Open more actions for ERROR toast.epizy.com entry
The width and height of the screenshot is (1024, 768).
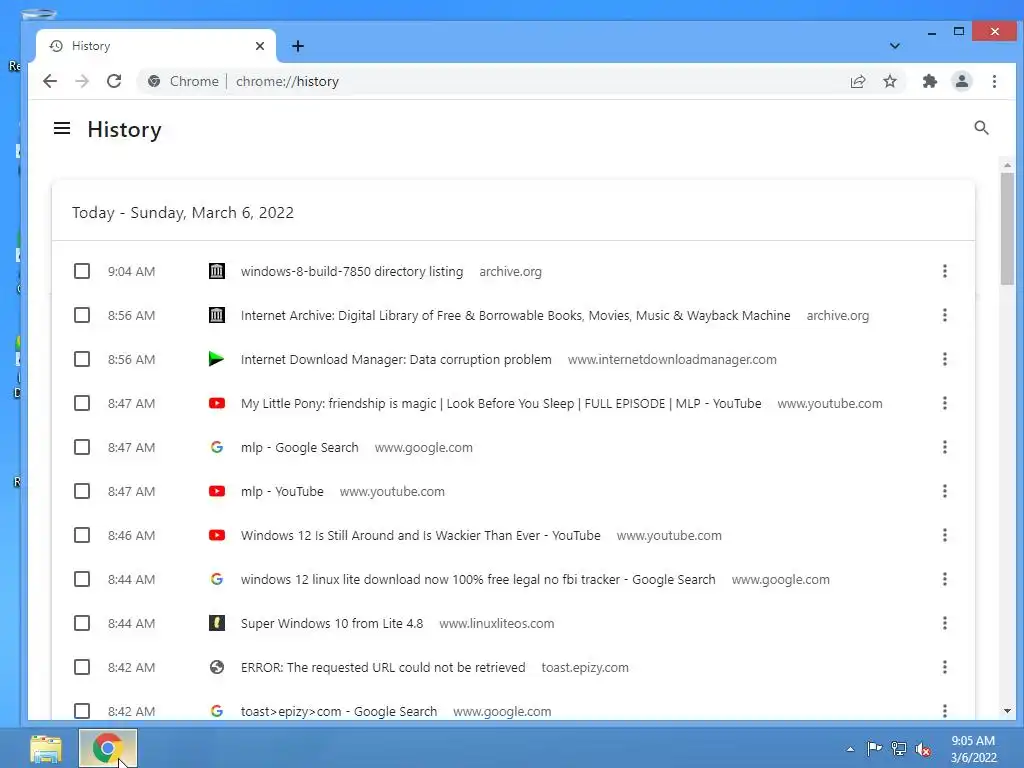click(944, 667)
